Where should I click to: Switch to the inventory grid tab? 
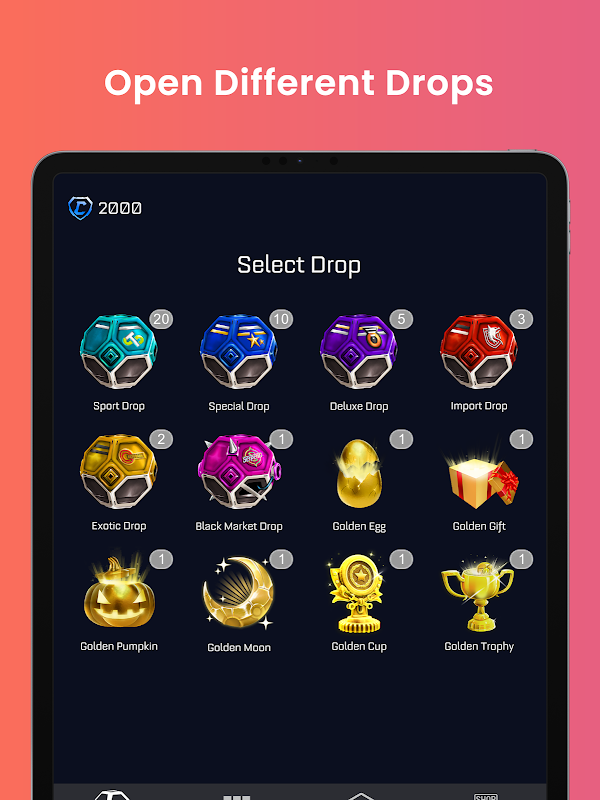click(x=237, y=797)
